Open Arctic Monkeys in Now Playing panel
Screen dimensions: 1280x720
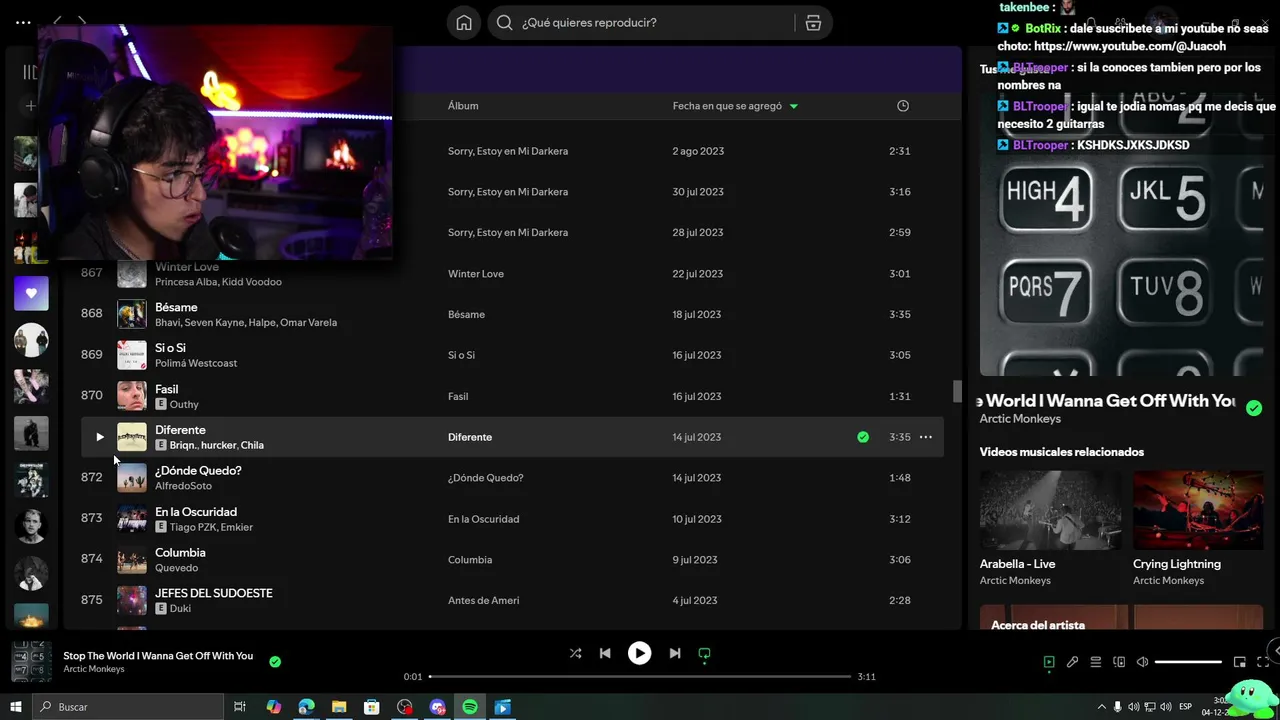pyautogui.click(x=1020, y=419)
